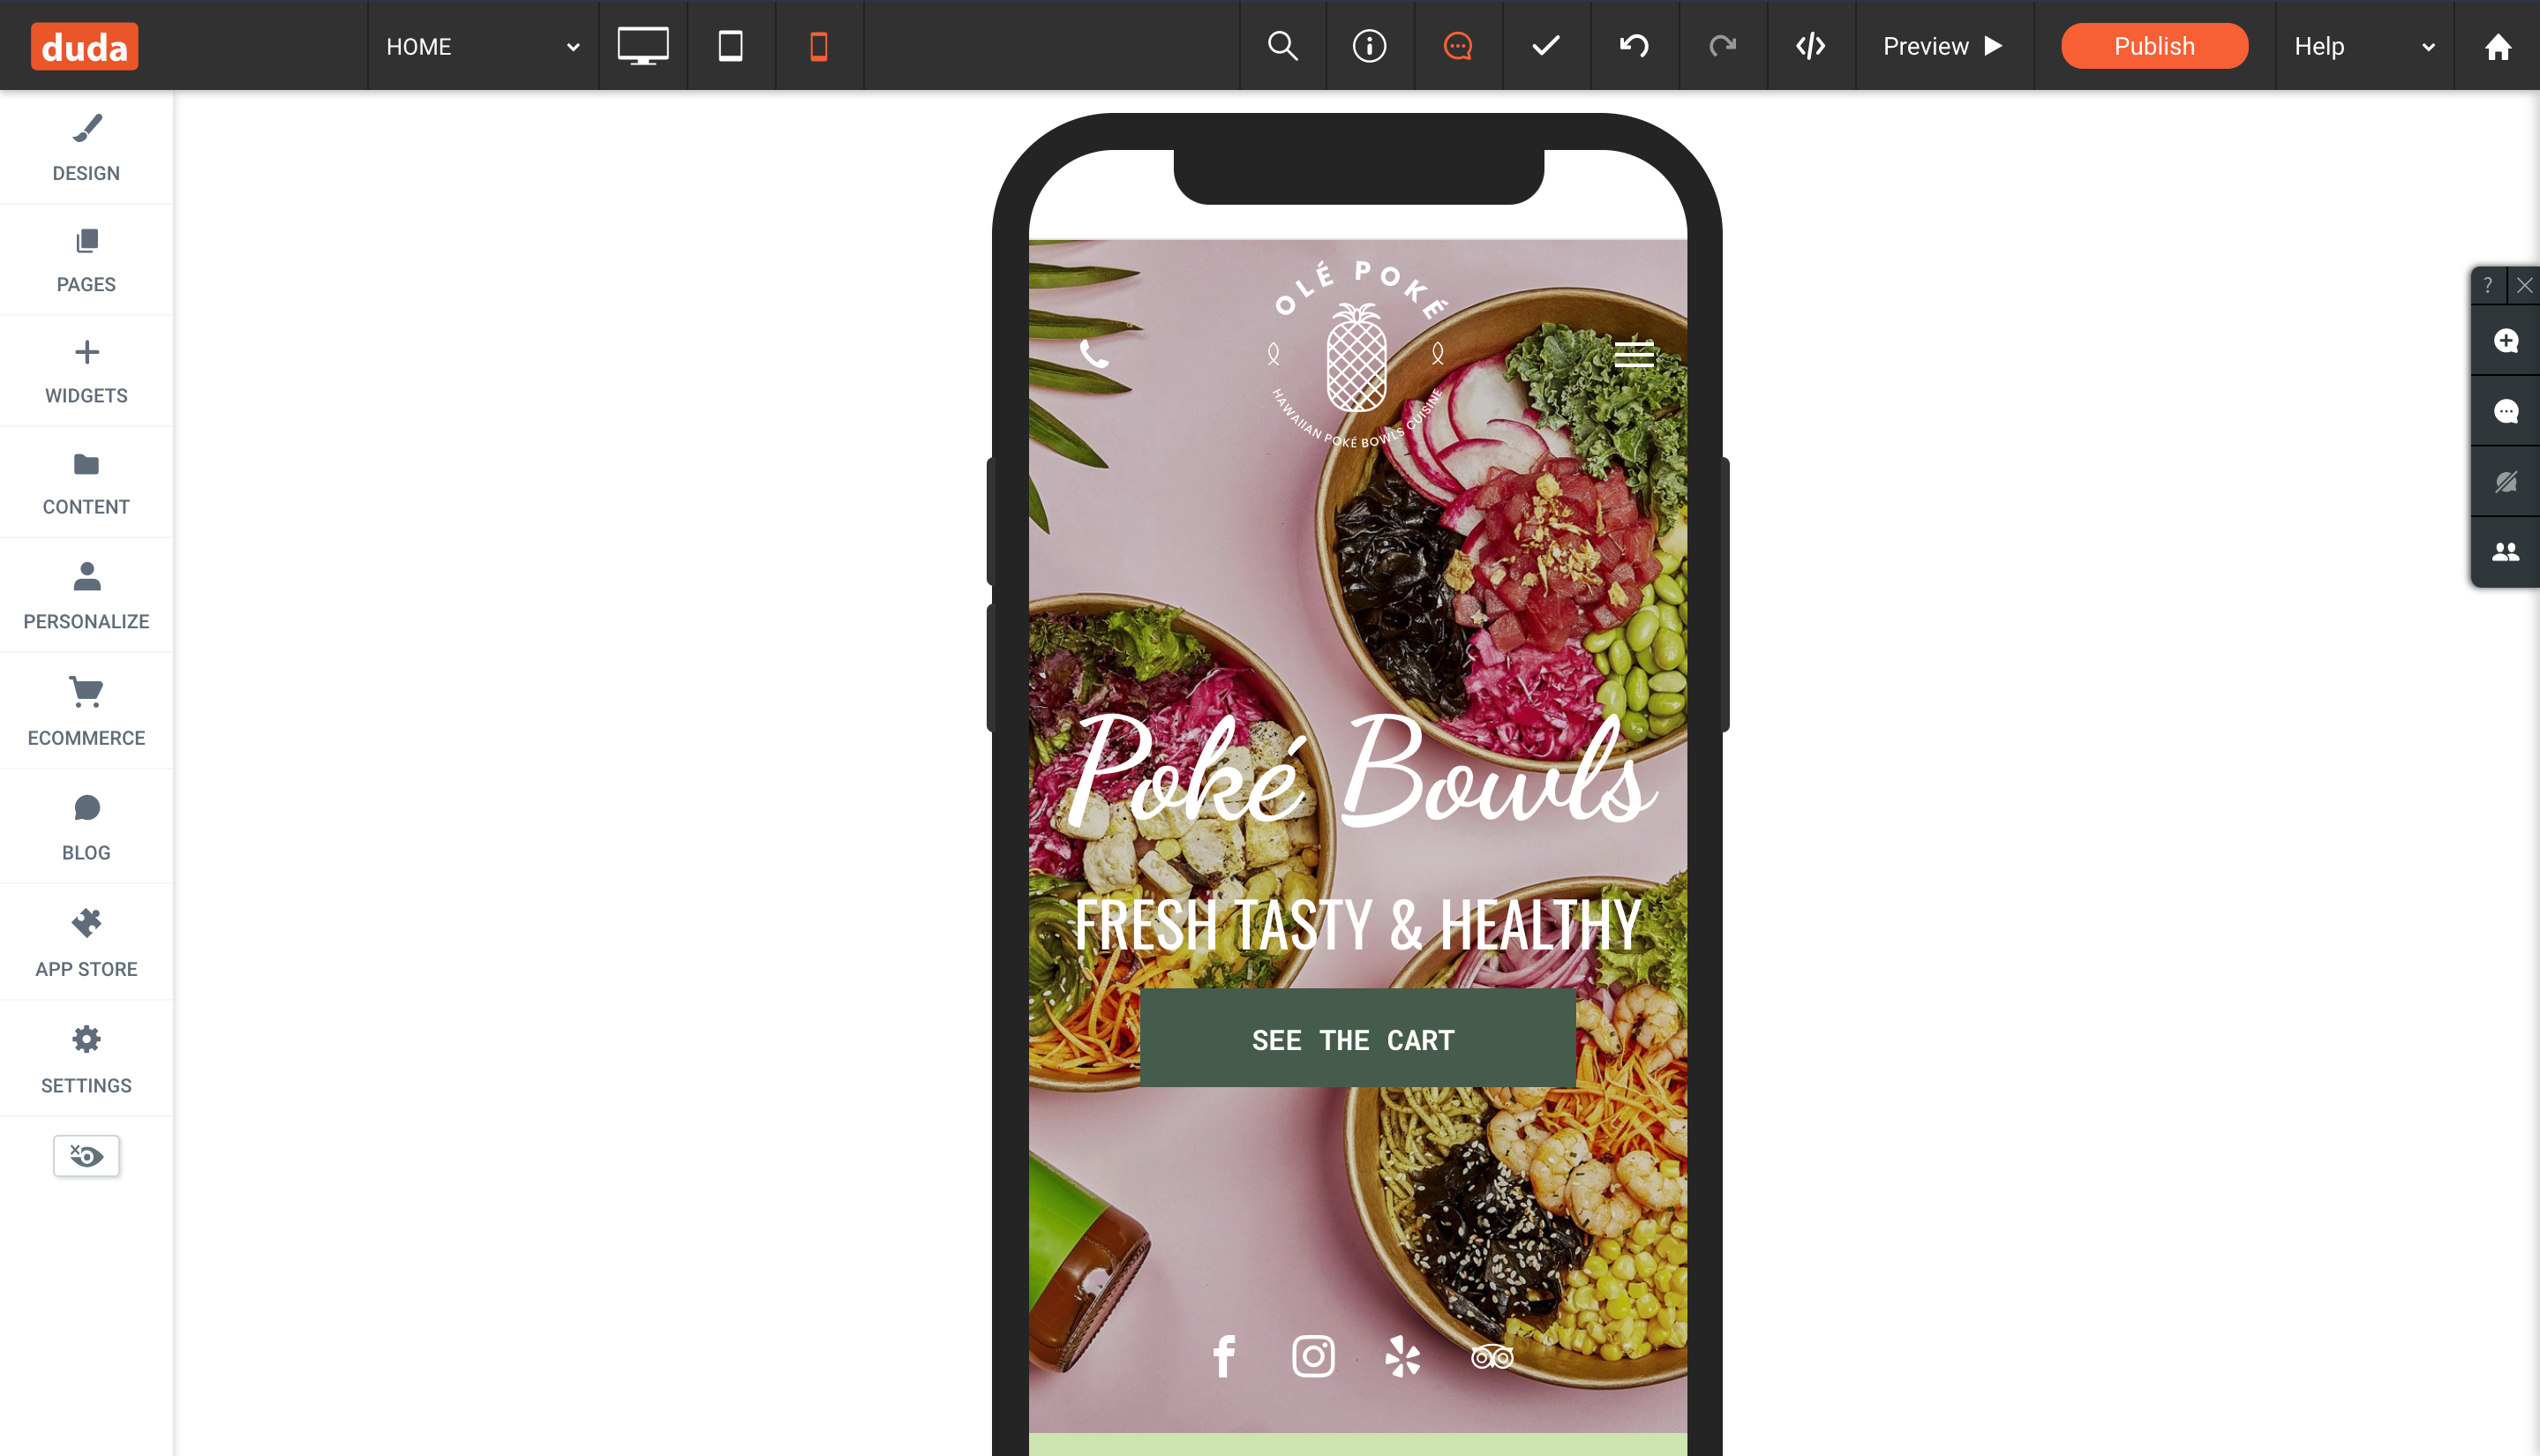Toggle hidden elements eye button
2540x1456 pixels.
coord(86,1156)
